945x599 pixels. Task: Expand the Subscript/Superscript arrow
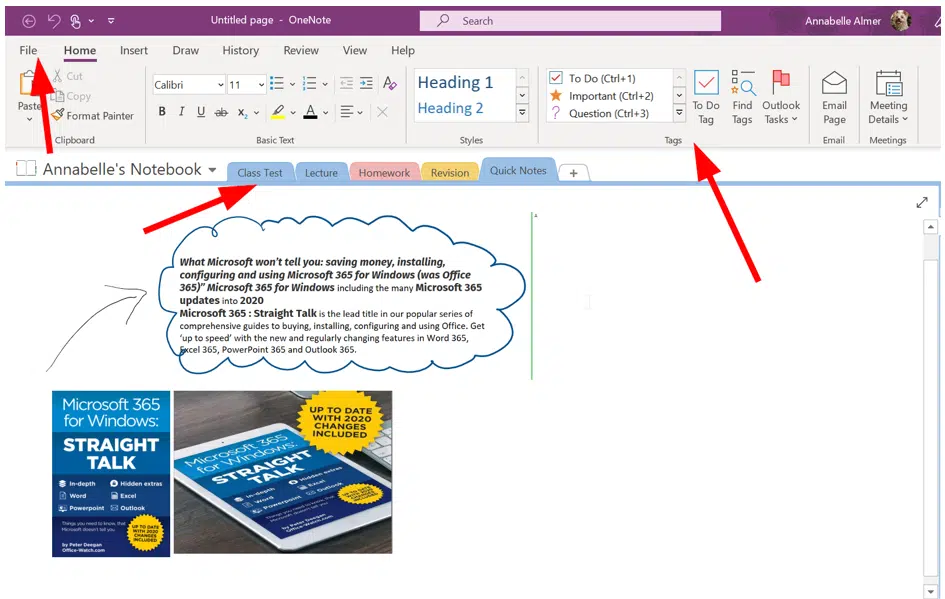click(256, 113)
